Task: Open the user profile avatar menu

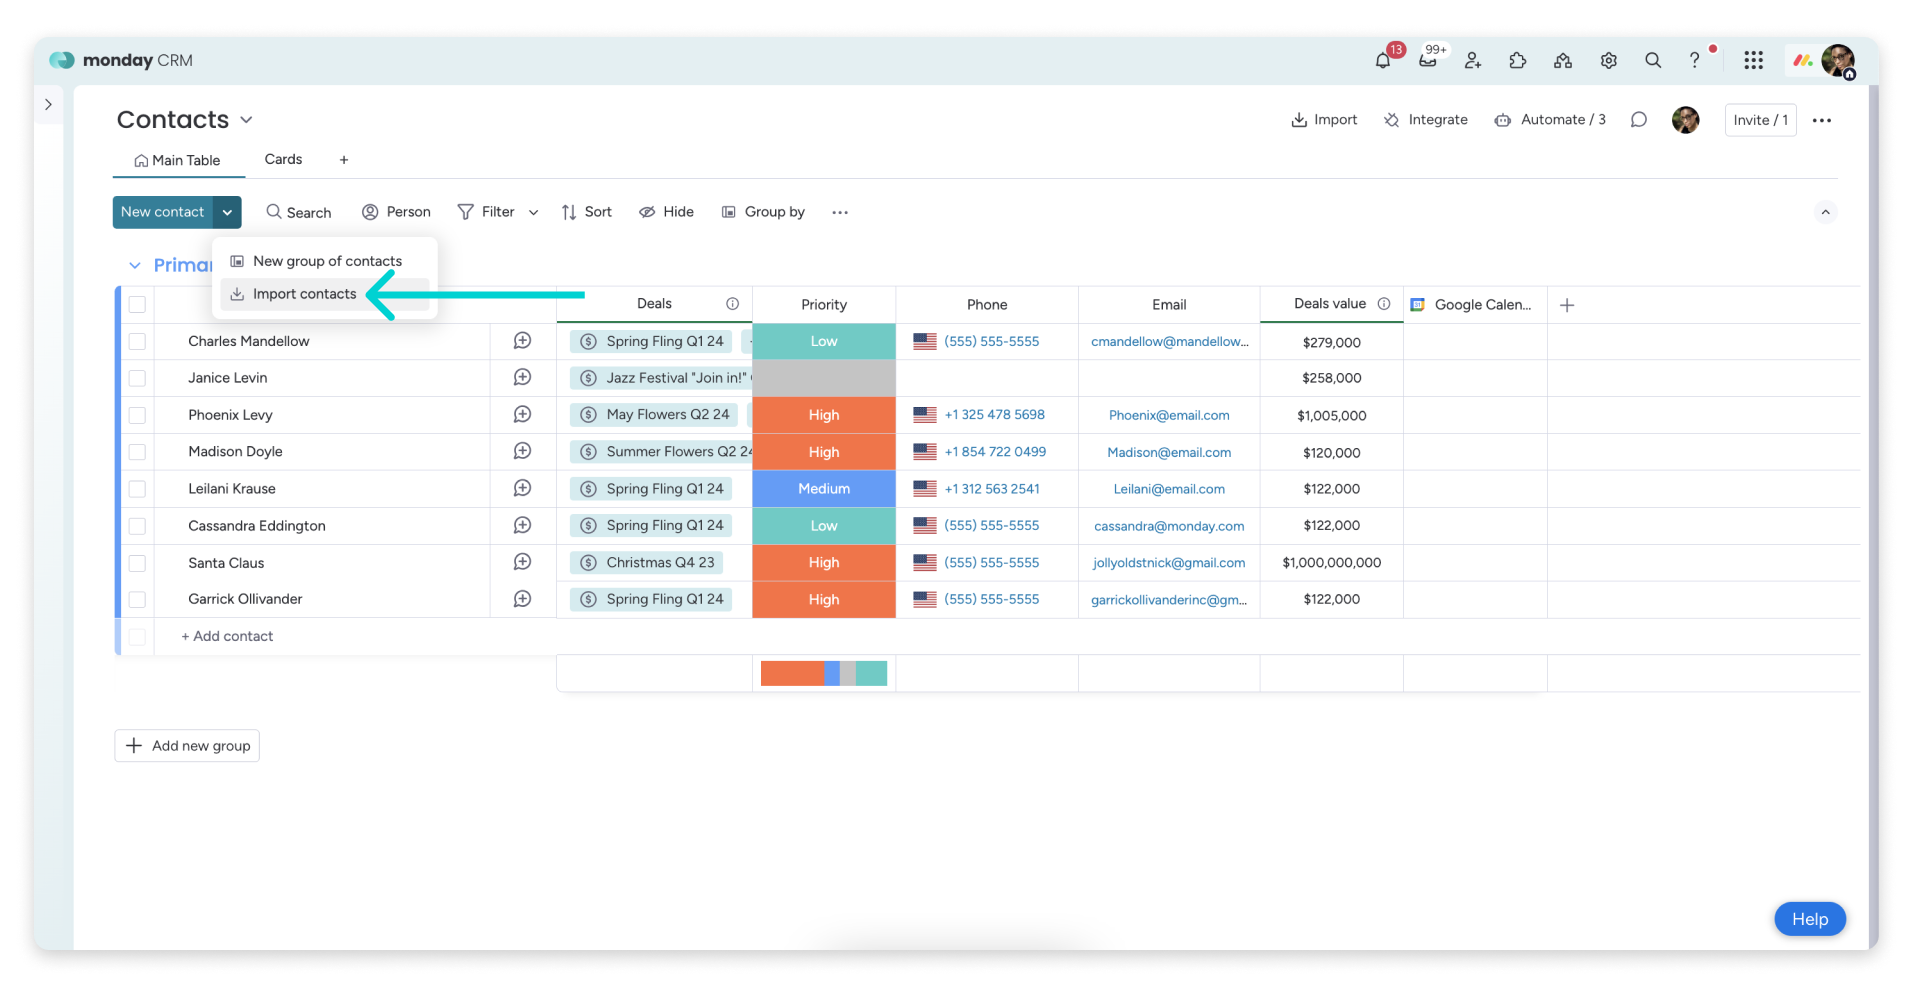Action: tap(1838, 60)
